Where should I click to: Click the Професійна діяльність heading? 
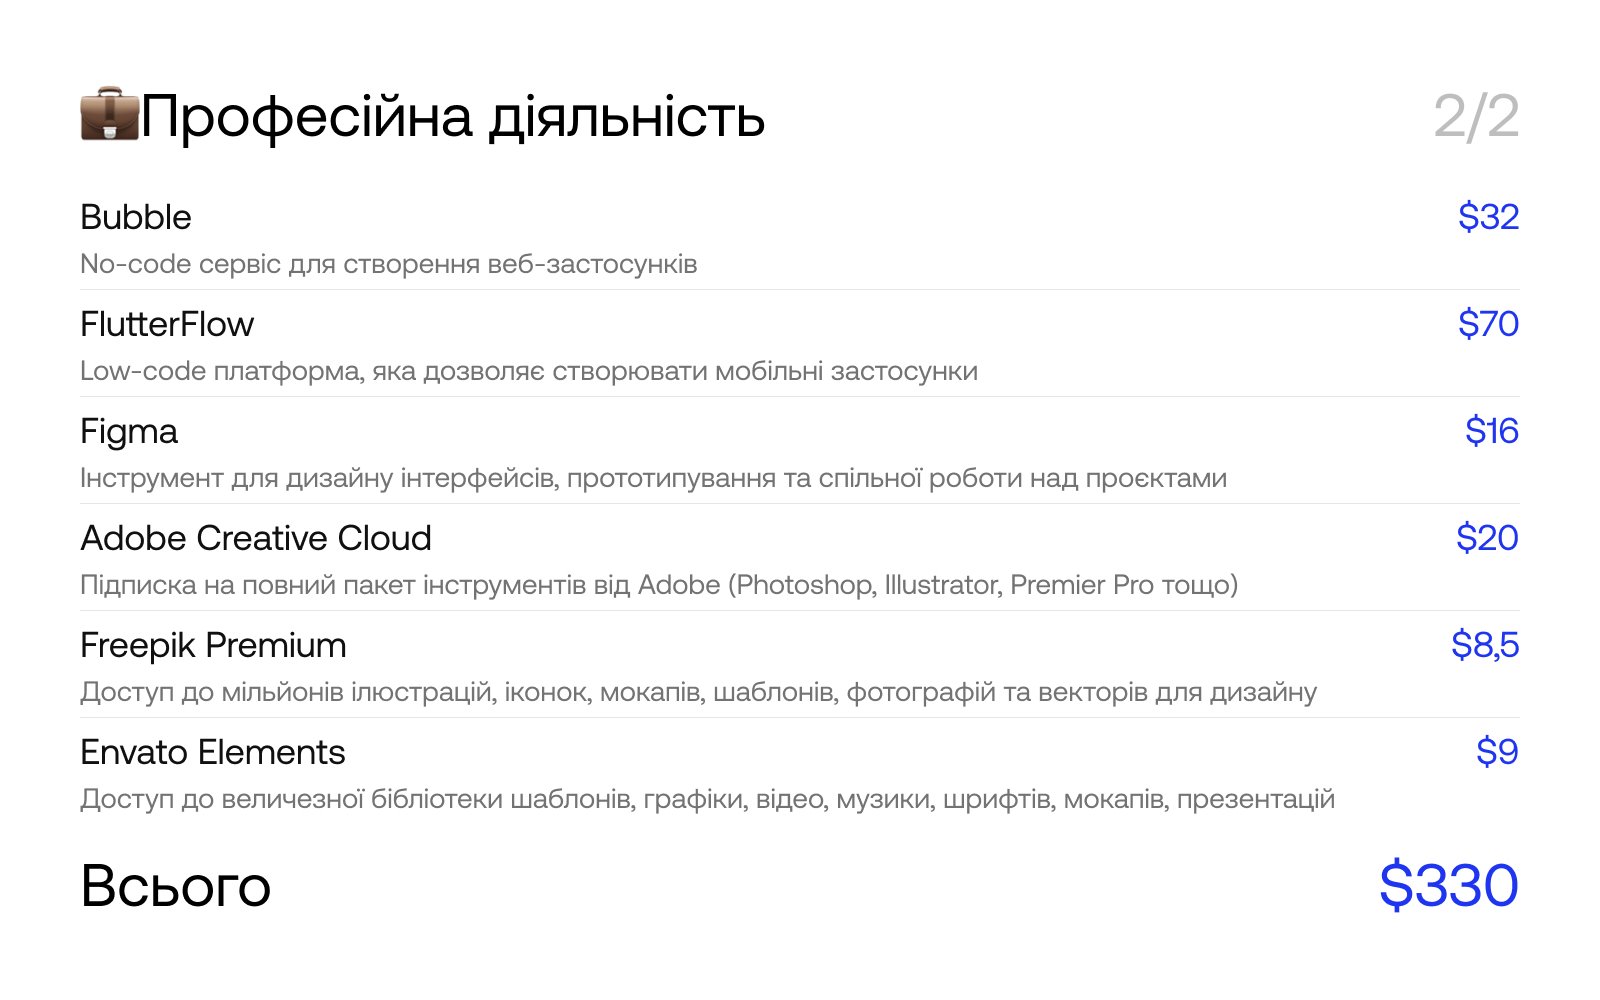coord(453,117)
